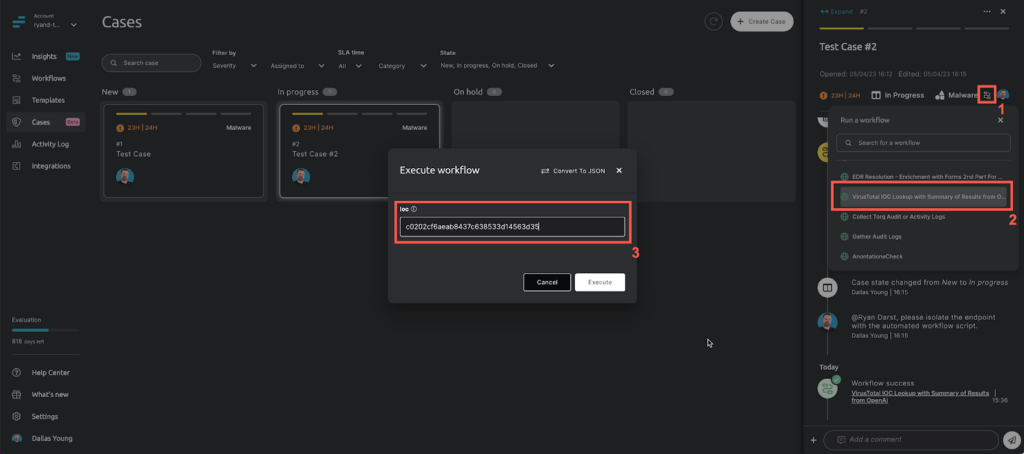Open the three-dots menu in case panel

pos(987,11)
